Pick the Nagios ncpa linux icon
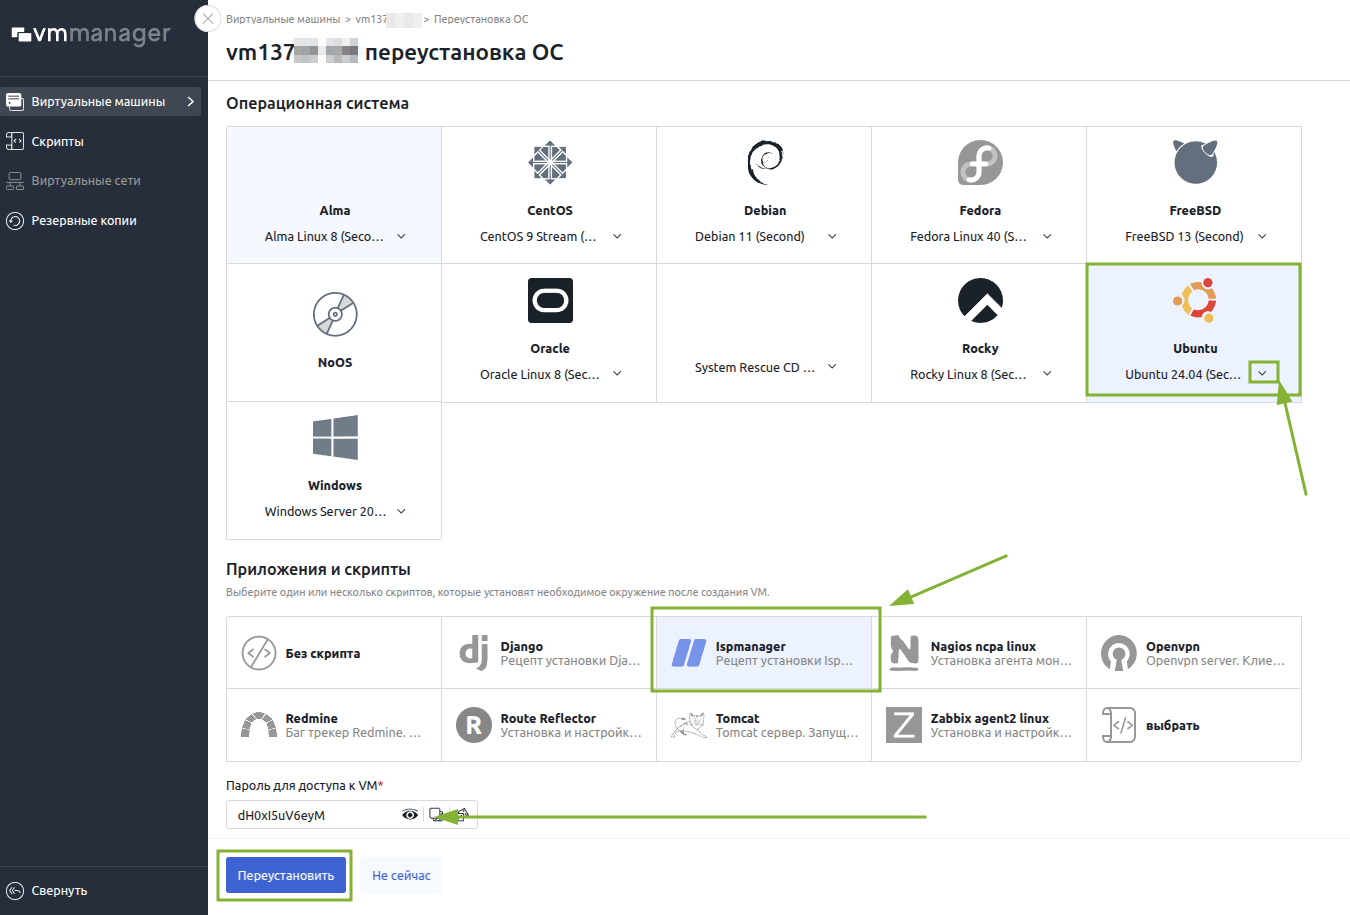The height and width of the screenshot is (915, 1350). pos(904,653)
